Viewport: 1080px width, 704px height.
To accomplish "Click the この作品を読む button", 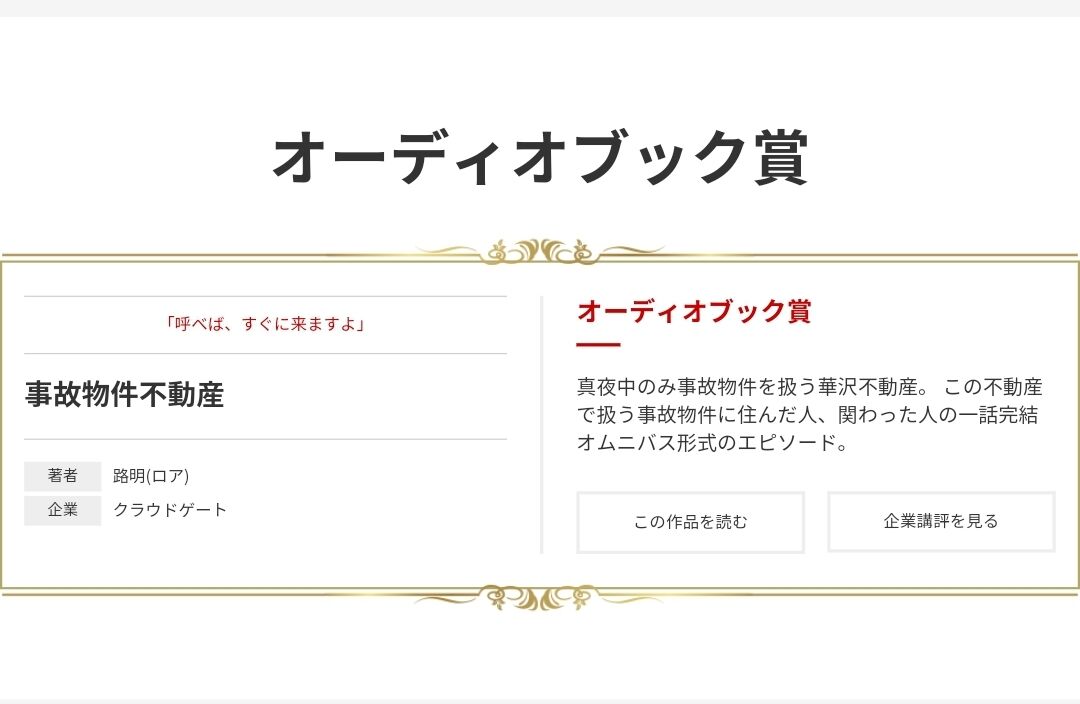I will coord(690,522).
